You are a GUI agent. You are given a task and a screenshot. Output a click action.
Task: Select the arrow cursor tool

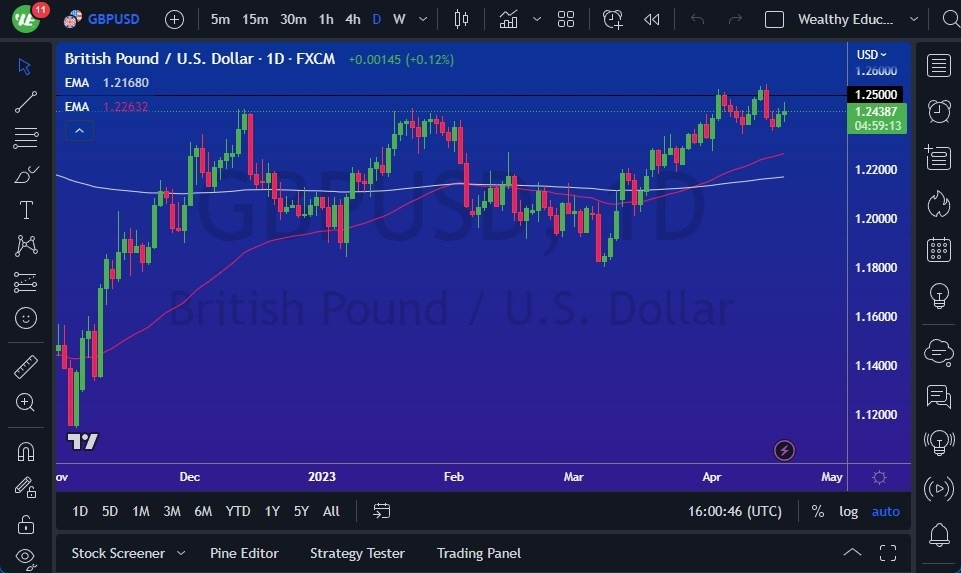tap(25, 66)
